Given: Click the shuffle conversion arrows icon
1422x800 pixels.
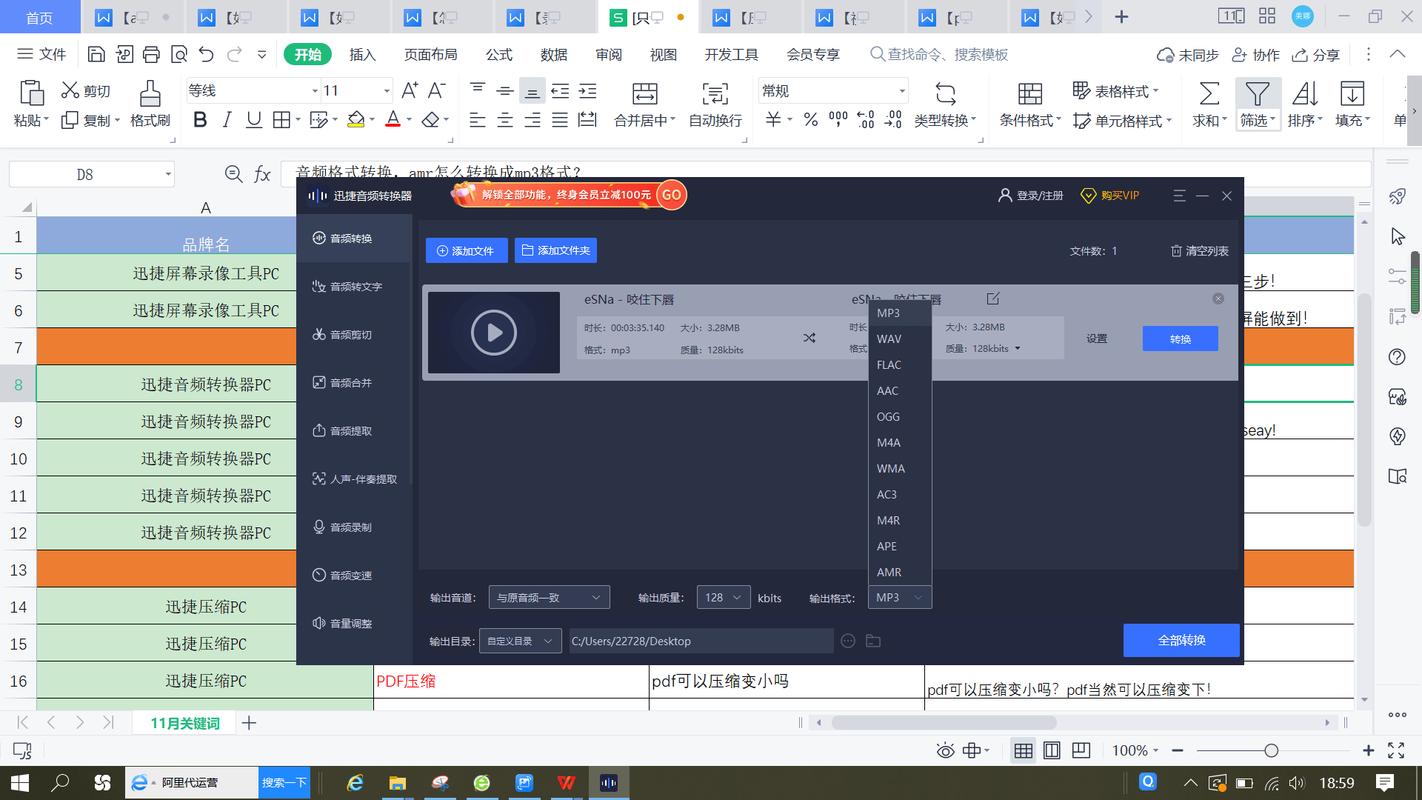Looking at the screenshot, I should pyautogui.click(x=809, y=338).
